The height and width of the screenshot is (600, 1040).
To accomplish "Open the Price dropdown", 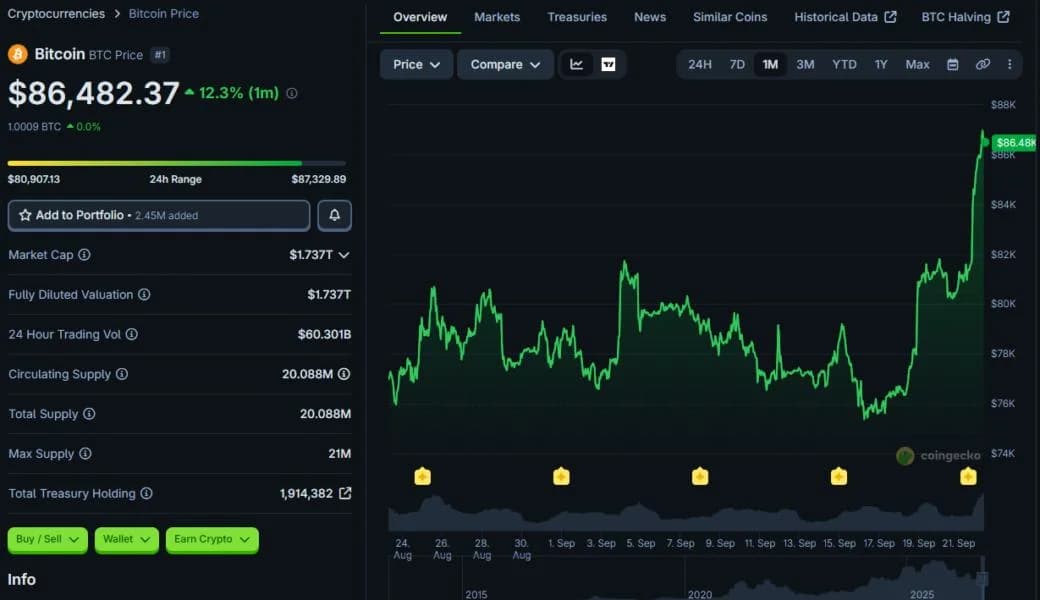I will coord(417,64).
